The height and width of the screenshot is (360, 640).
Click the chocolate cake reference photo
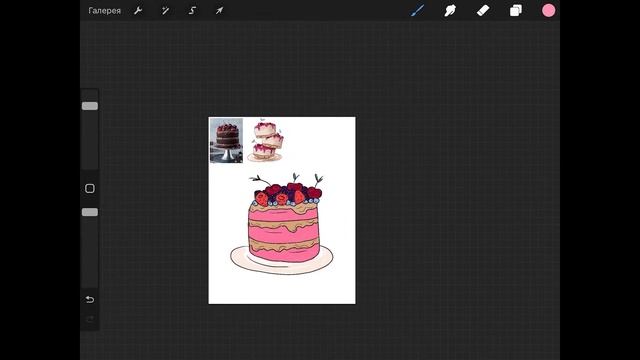coord(226,140)
